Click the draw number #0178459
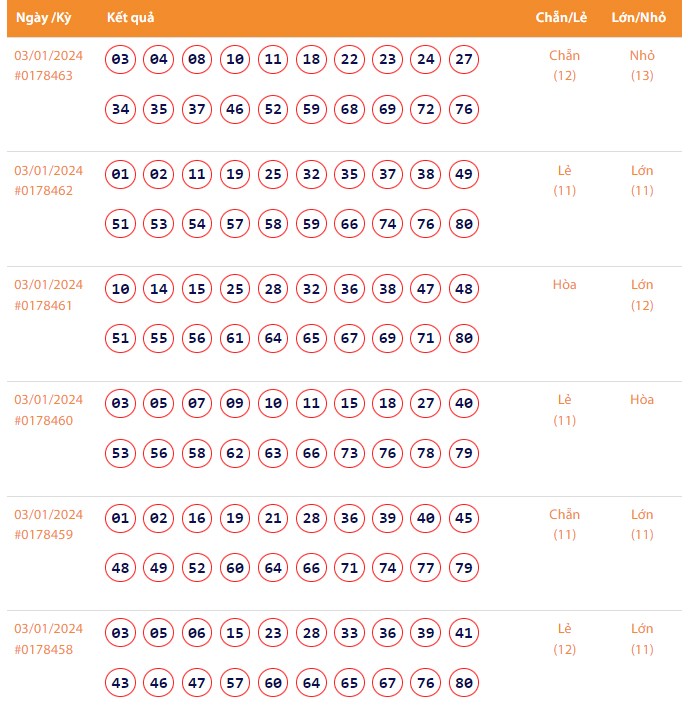This screenshot has width=690, height=712. pos(43,535)
